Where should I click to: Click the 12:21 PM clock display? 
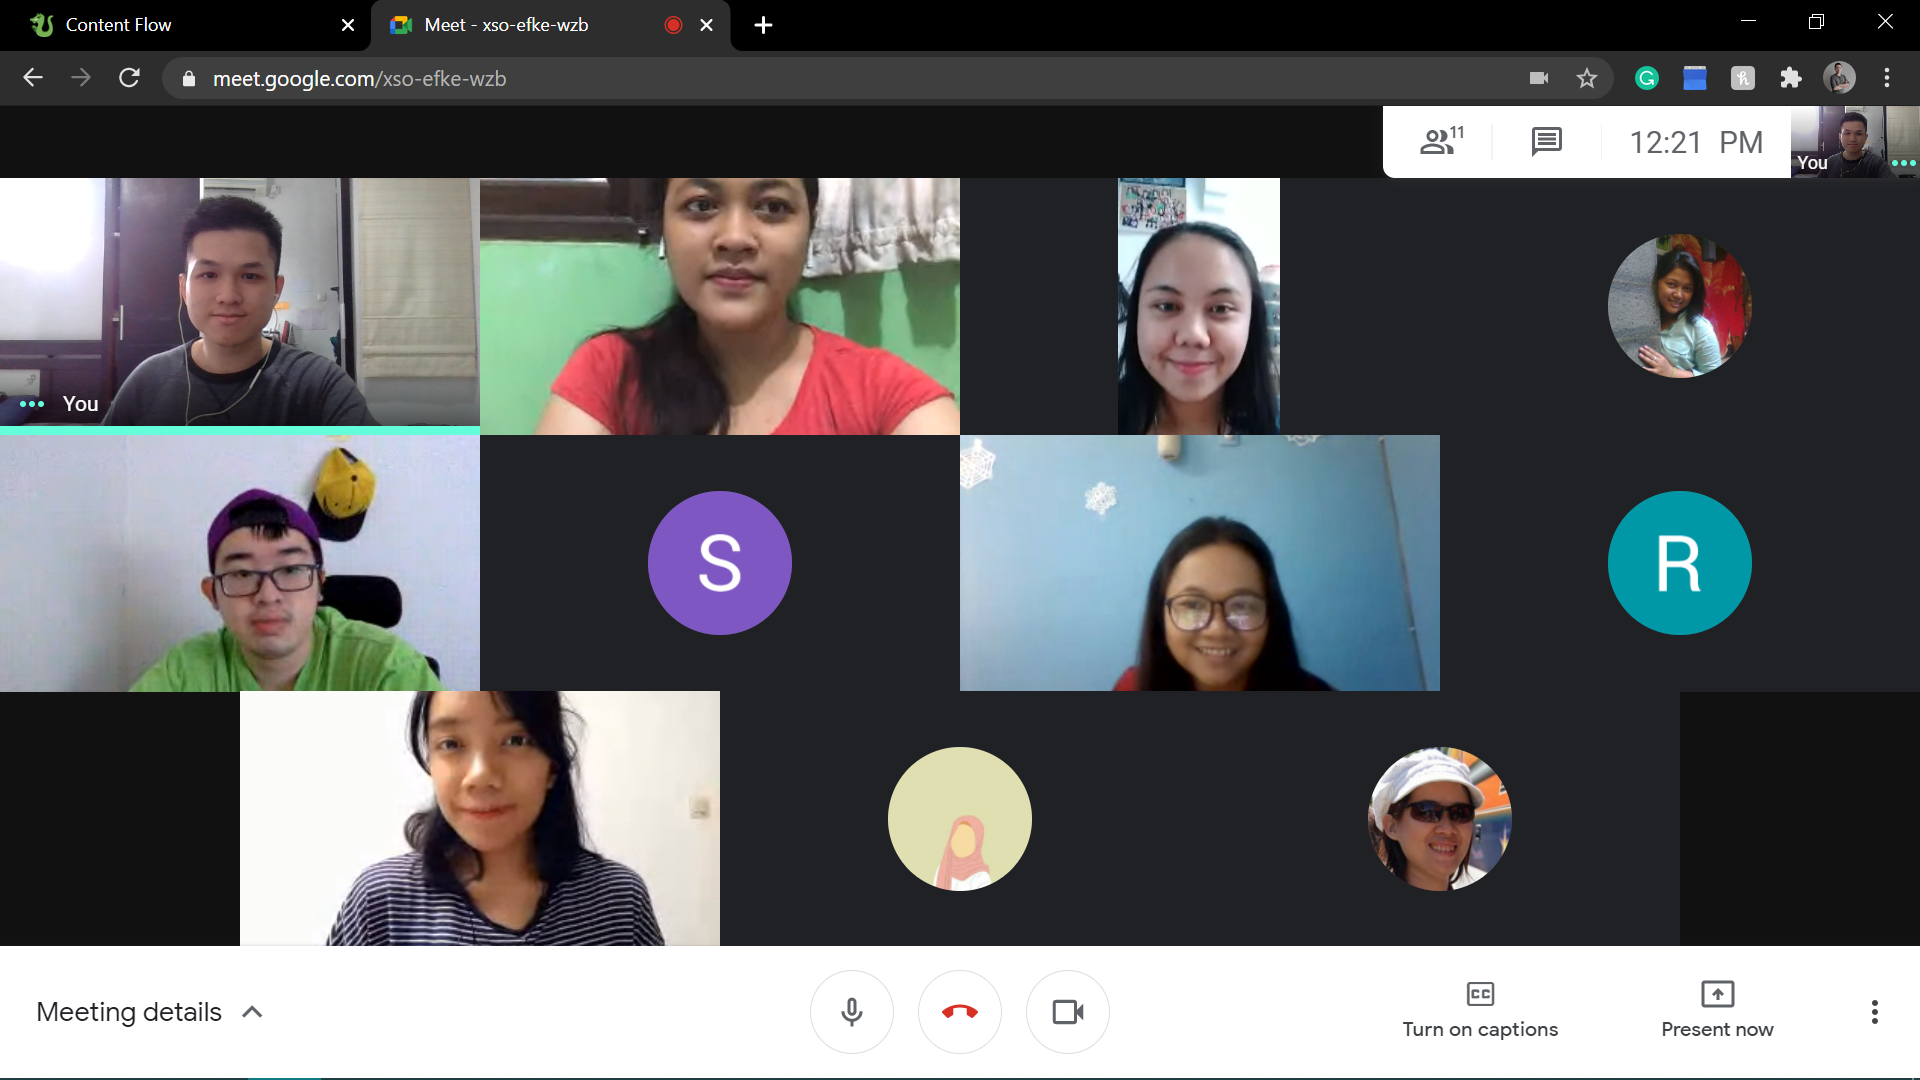click(1696, 142)
